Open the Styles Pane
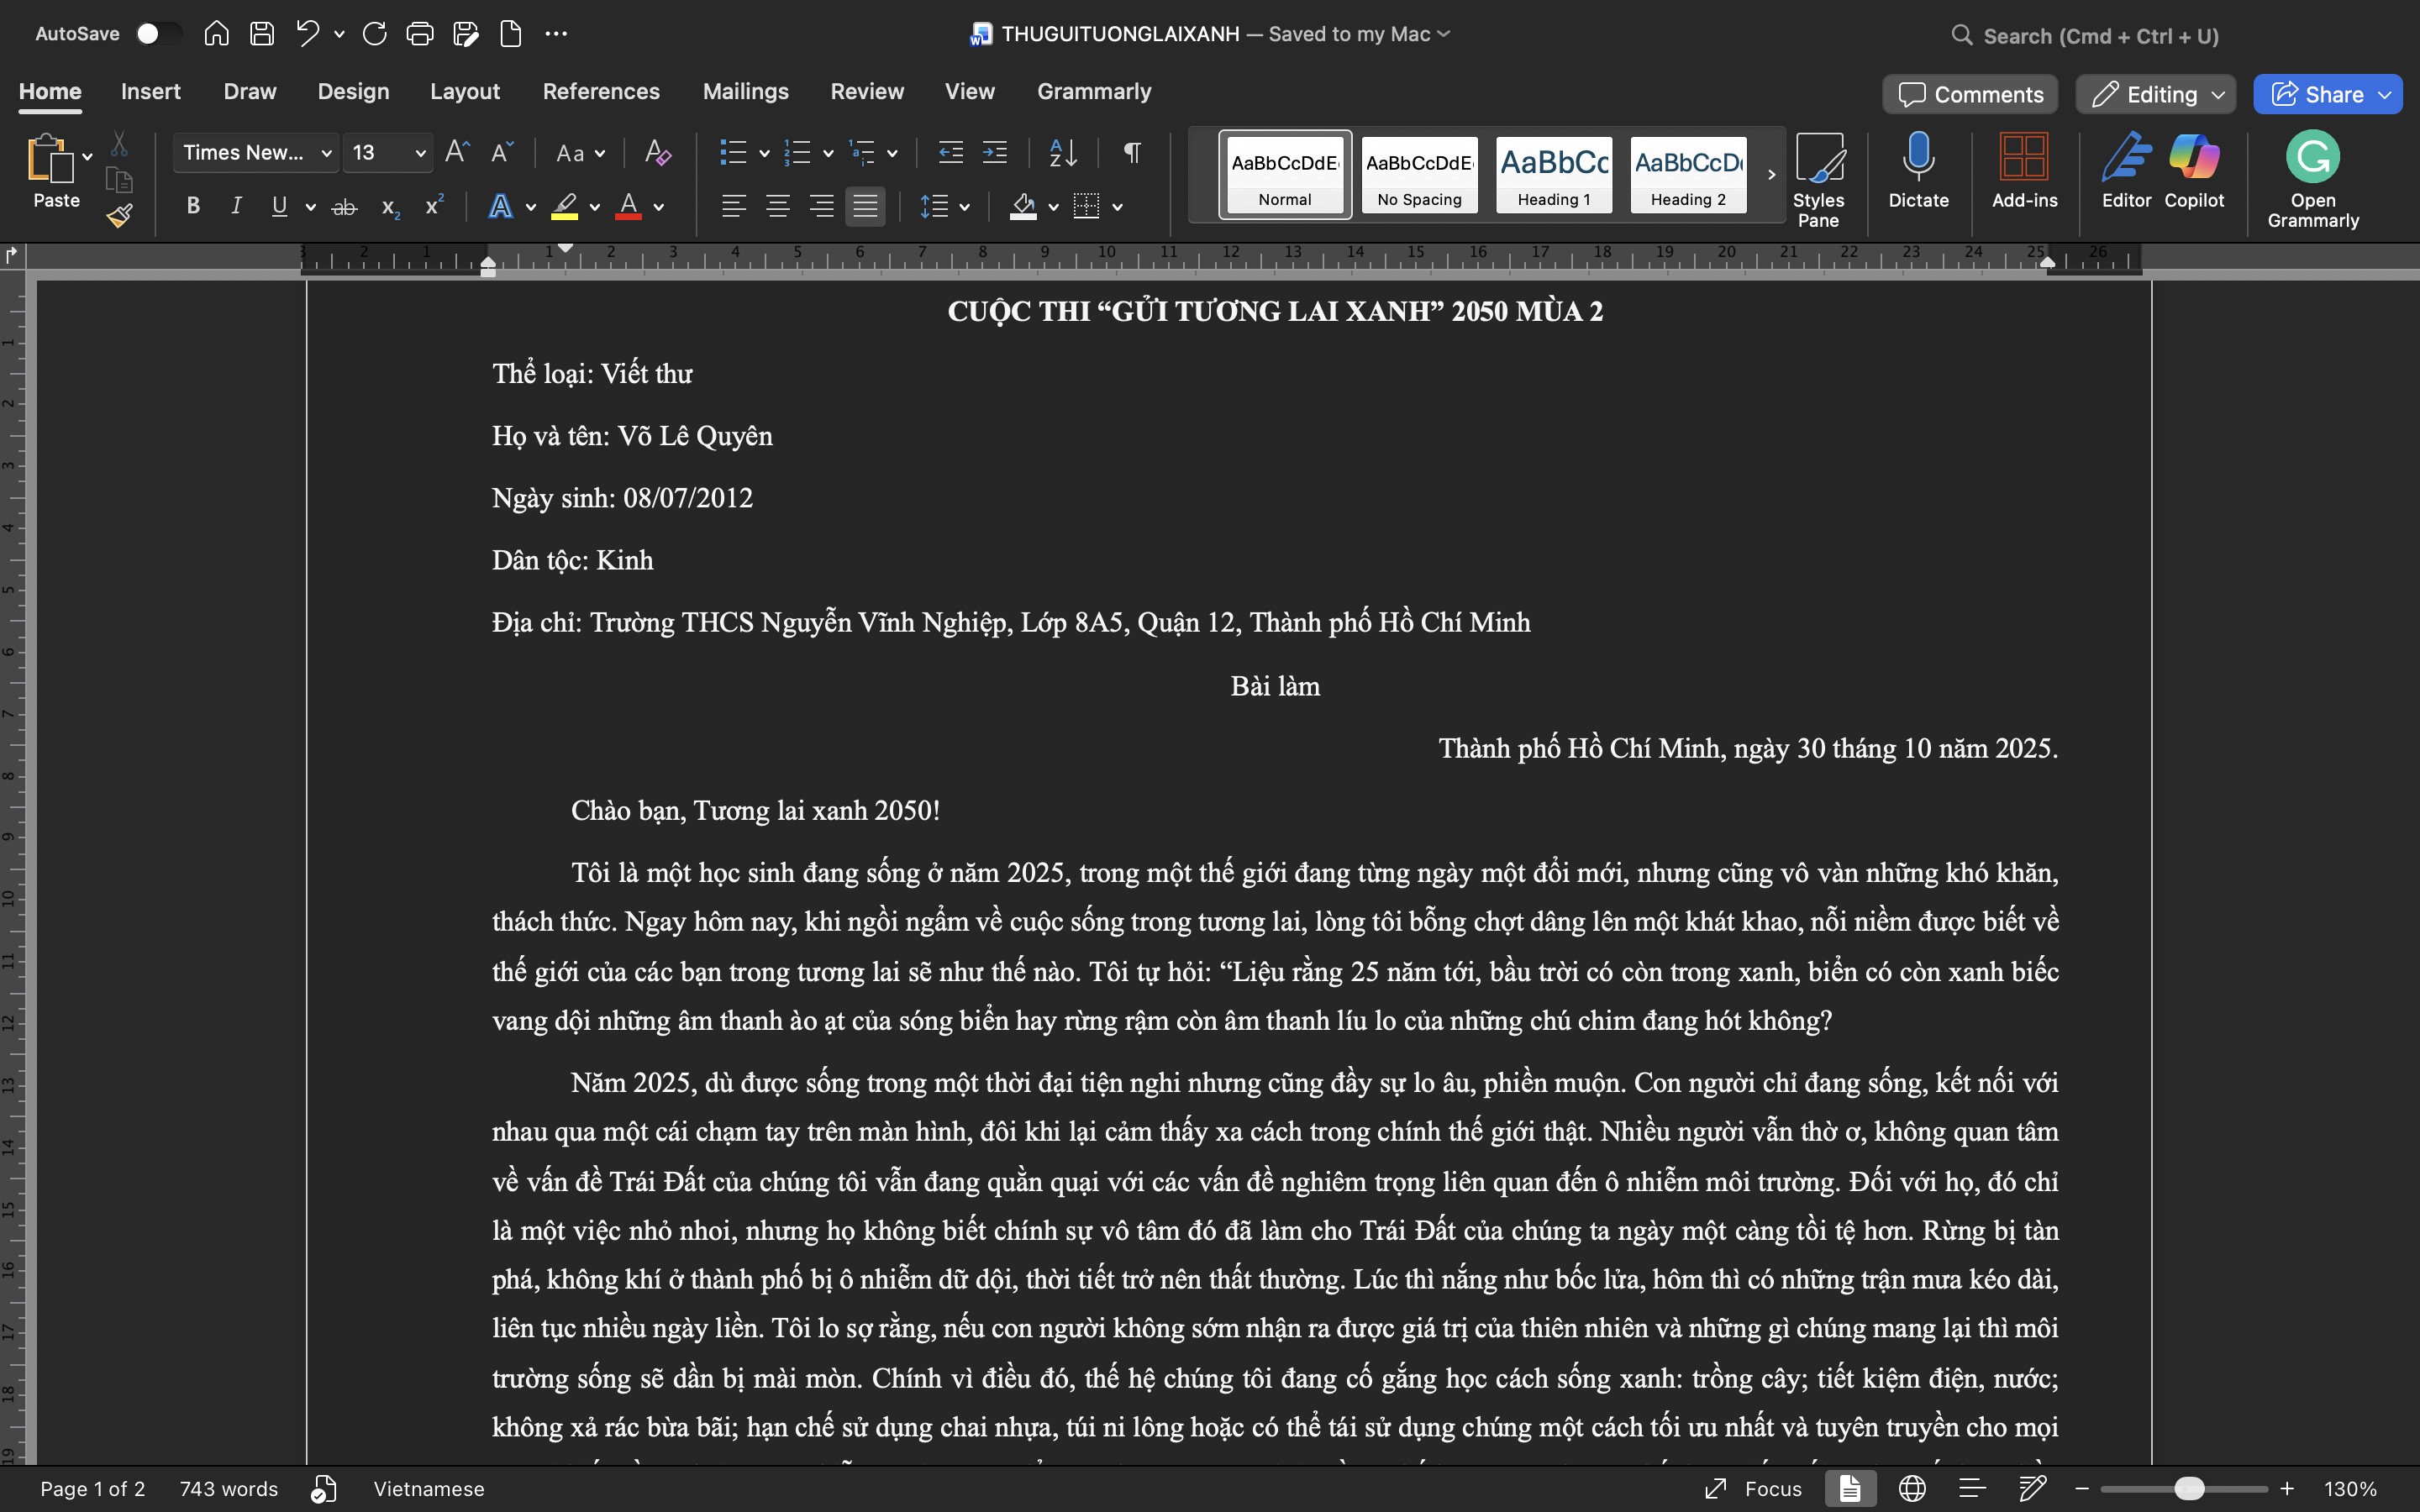This screenshot has height=1512, width=2420. [1818, 180]
